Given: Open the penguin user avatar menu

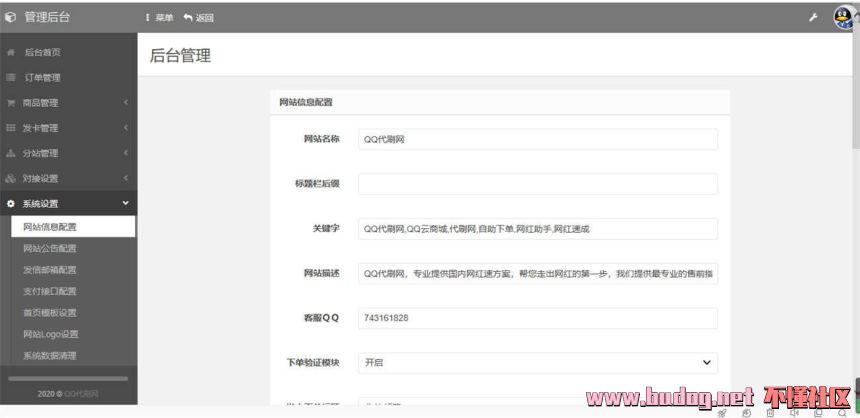Looking at the screenshot, I should (x=845, y=18).
